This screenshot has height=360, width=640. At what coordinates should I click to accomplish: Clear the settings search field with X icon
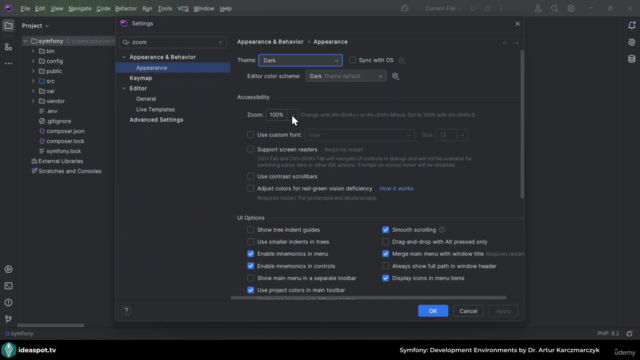click(x=220, y=42)
